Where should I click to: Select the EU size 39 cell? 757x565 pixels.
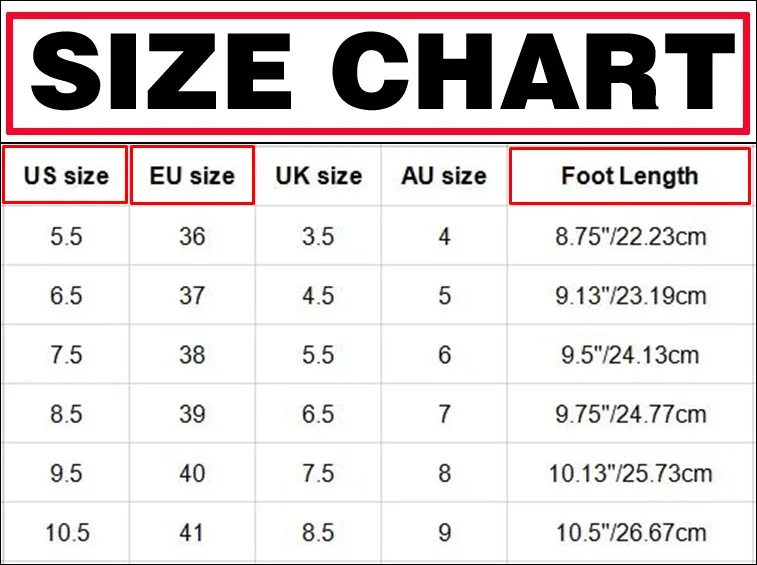tap(192, 414)
